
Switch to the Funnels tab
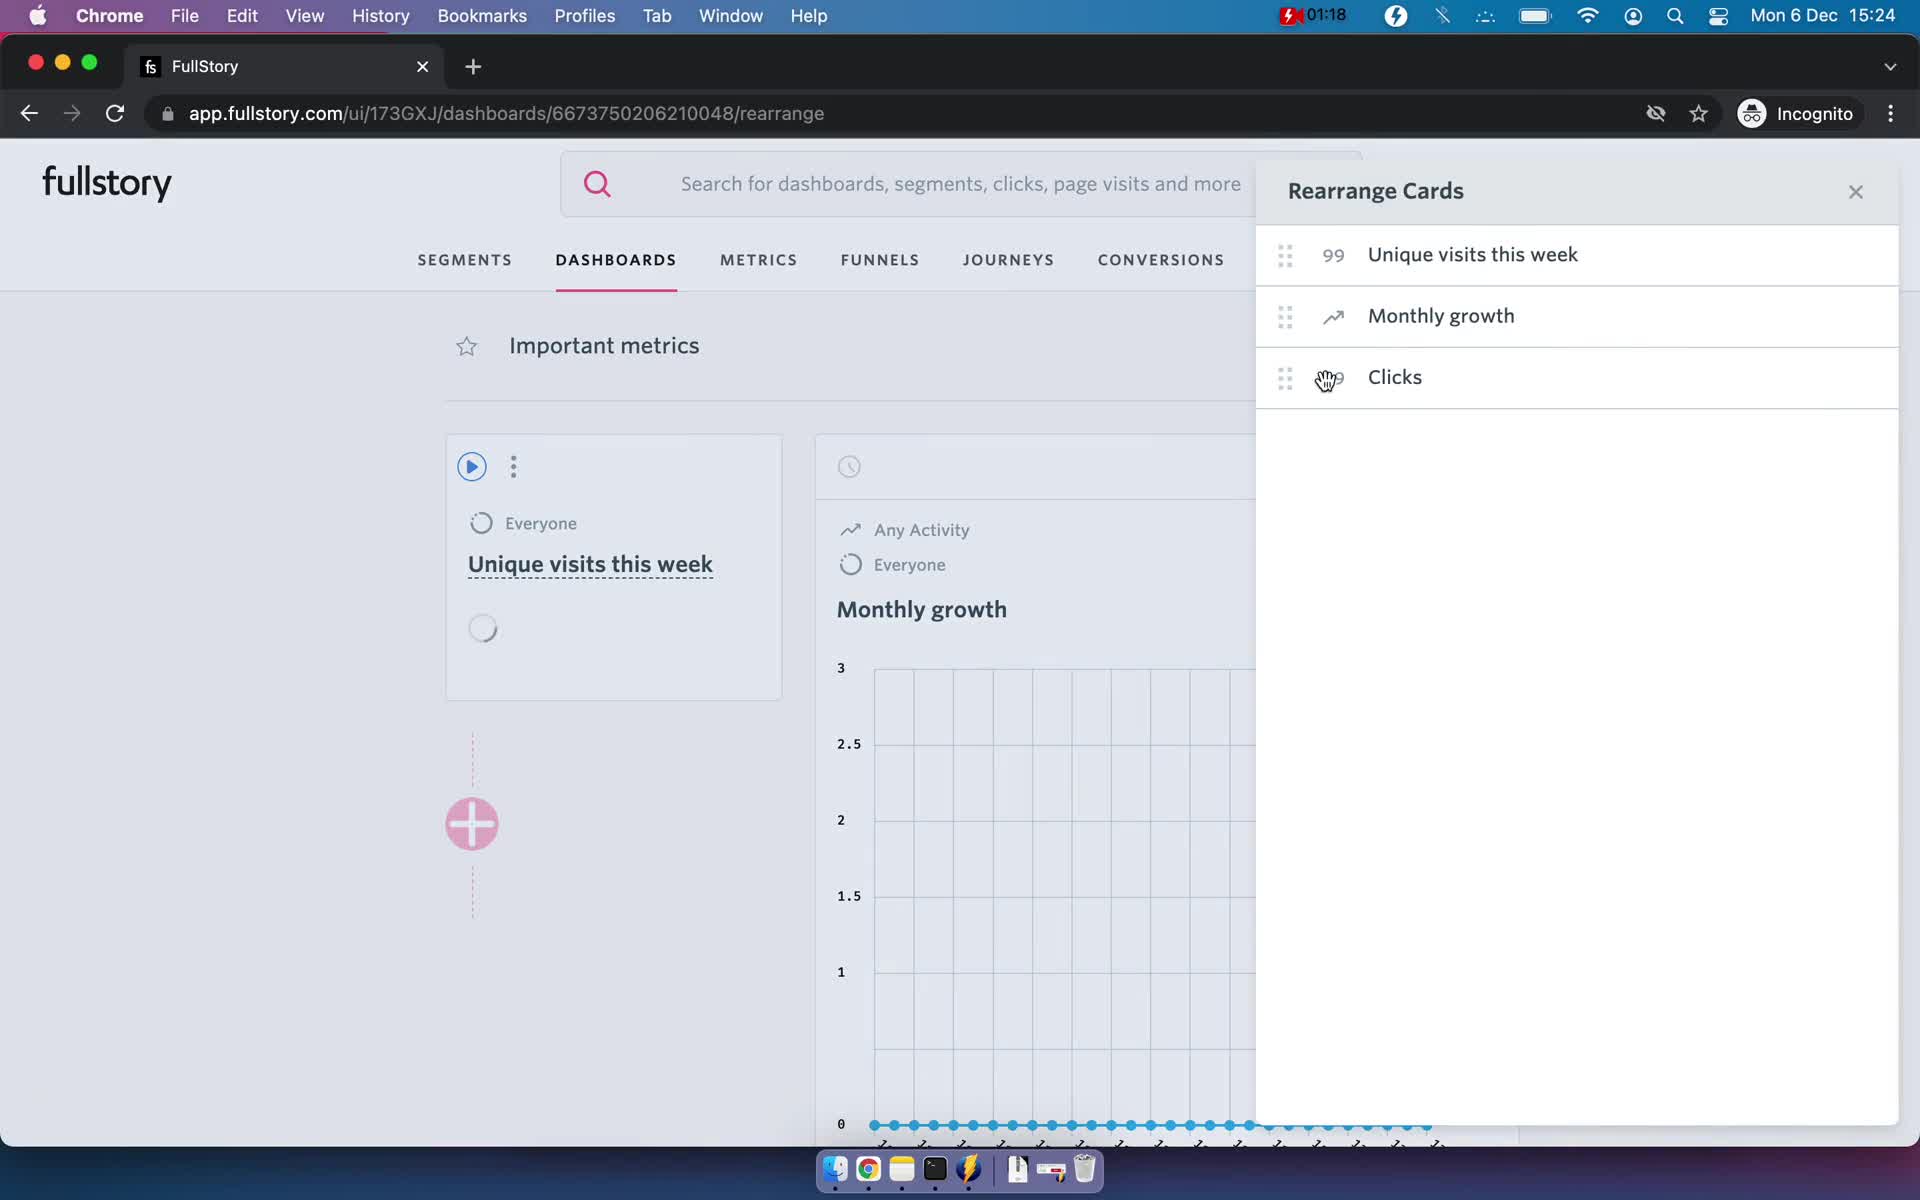[x=879, y=260]
